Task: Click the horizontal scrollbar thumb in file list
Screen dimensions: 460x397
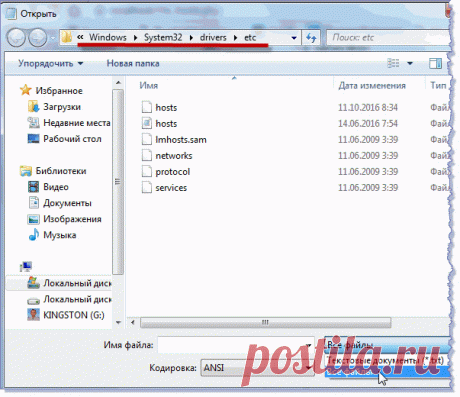Action: click(265, 322)
